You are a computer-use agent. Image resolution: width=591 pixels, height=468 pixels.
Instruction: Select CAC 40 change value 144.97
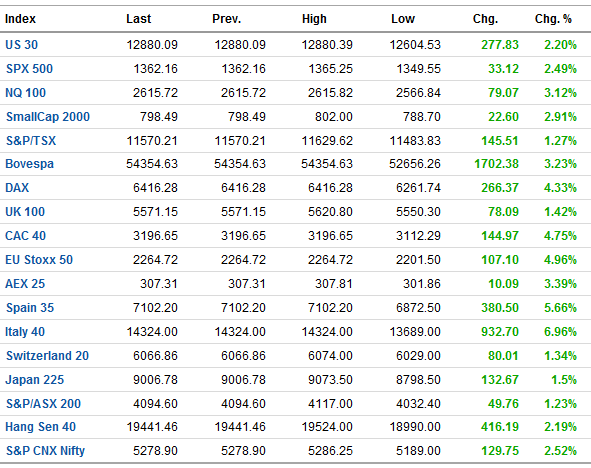(x=500, y=236)
